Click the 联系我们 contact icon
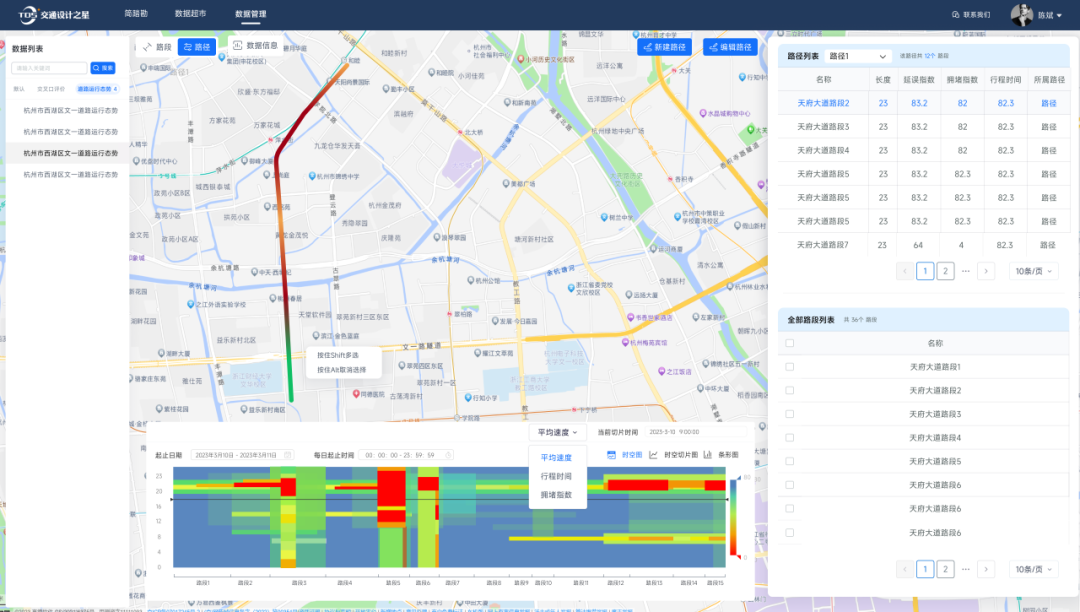This screenshot has width=1080, height=612. click(x=955, y=15)
